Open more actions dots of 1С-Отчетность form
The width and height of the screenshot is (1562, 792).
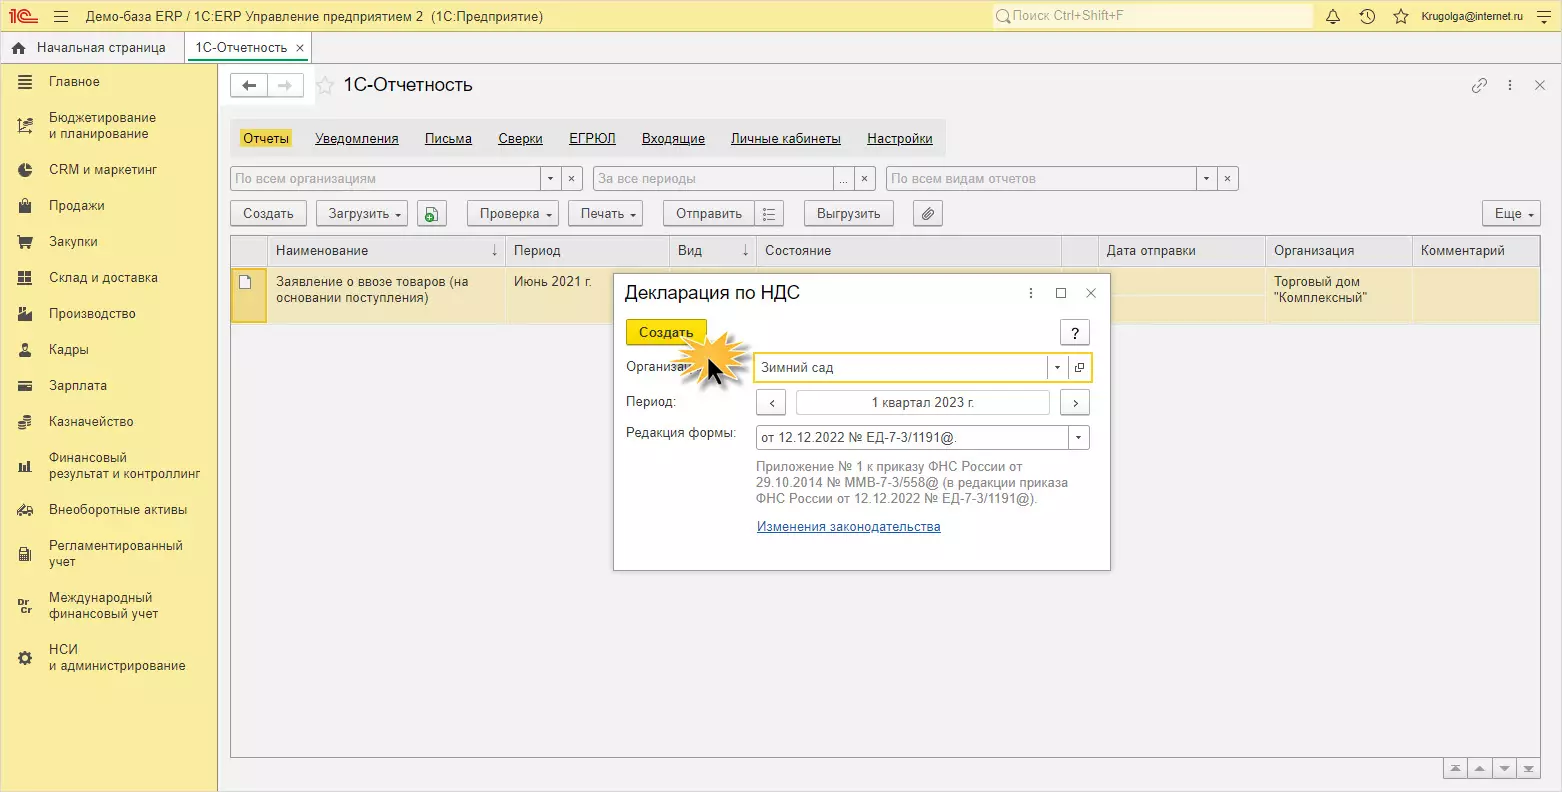tap(1510, 86)
